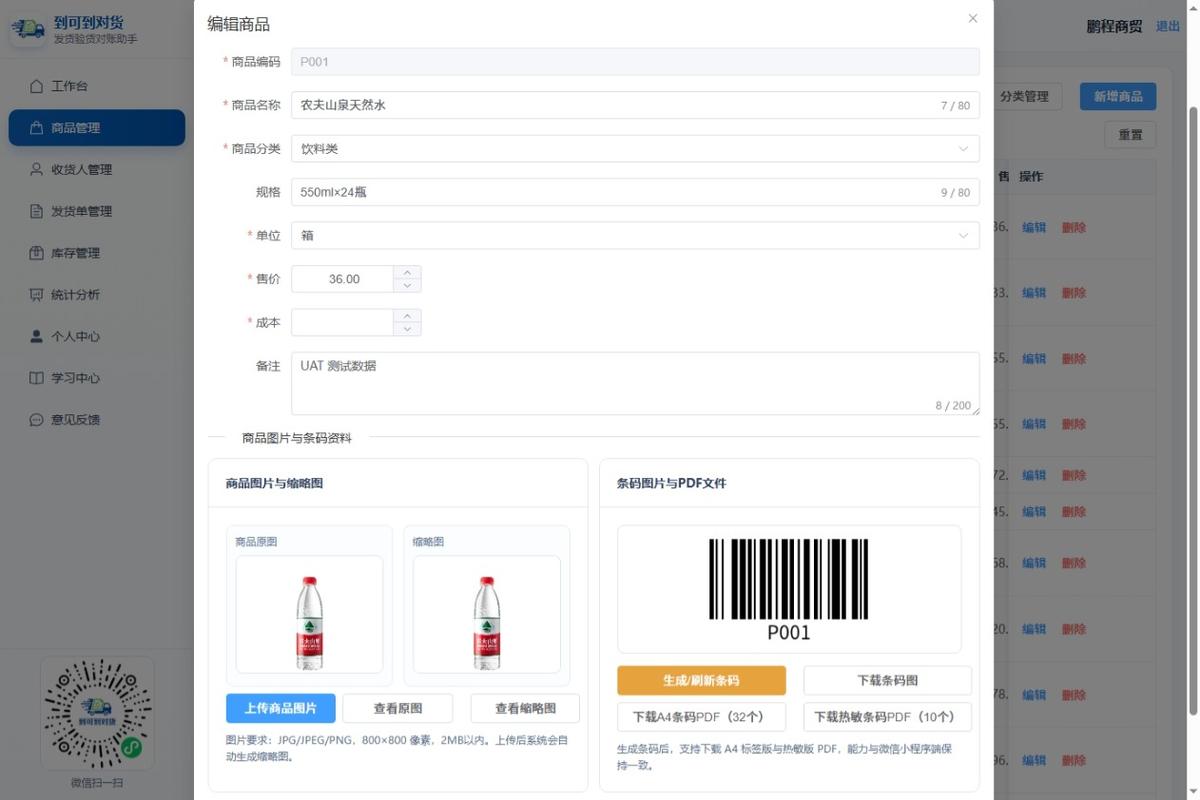1200x800 pixels.
Task: Click the 生成/刷新条码 button
Action: pyautogui.click(x=701, y=680)
